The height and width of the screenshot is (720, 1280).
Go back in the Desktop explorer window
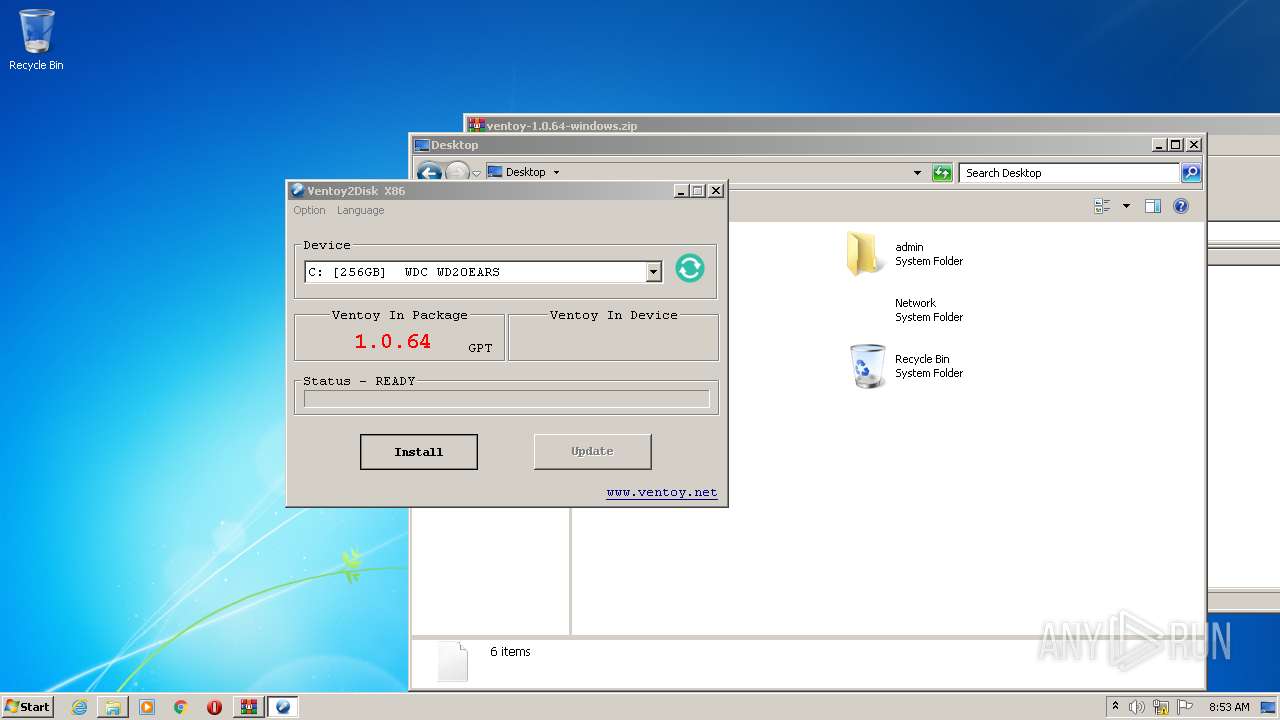click(x=429, y=172)
